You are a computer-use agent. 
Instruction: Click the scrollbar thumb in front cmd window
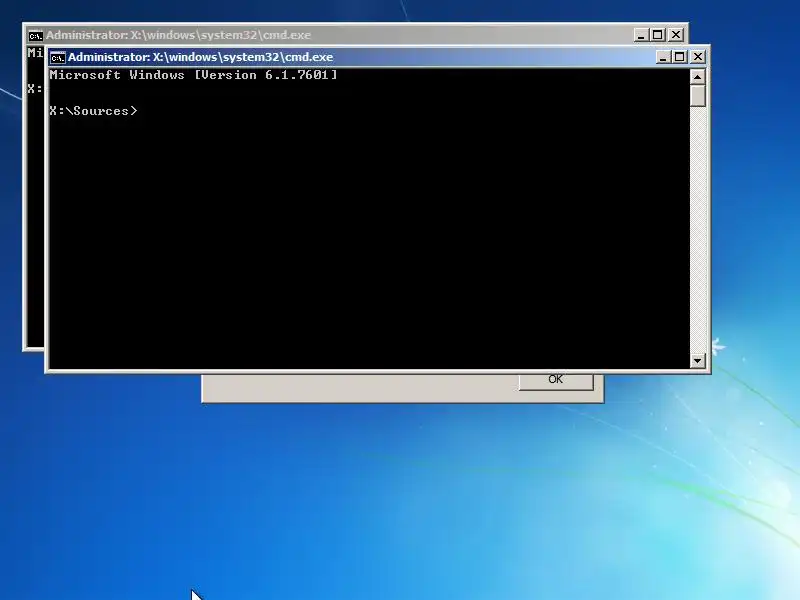[697, 95]
